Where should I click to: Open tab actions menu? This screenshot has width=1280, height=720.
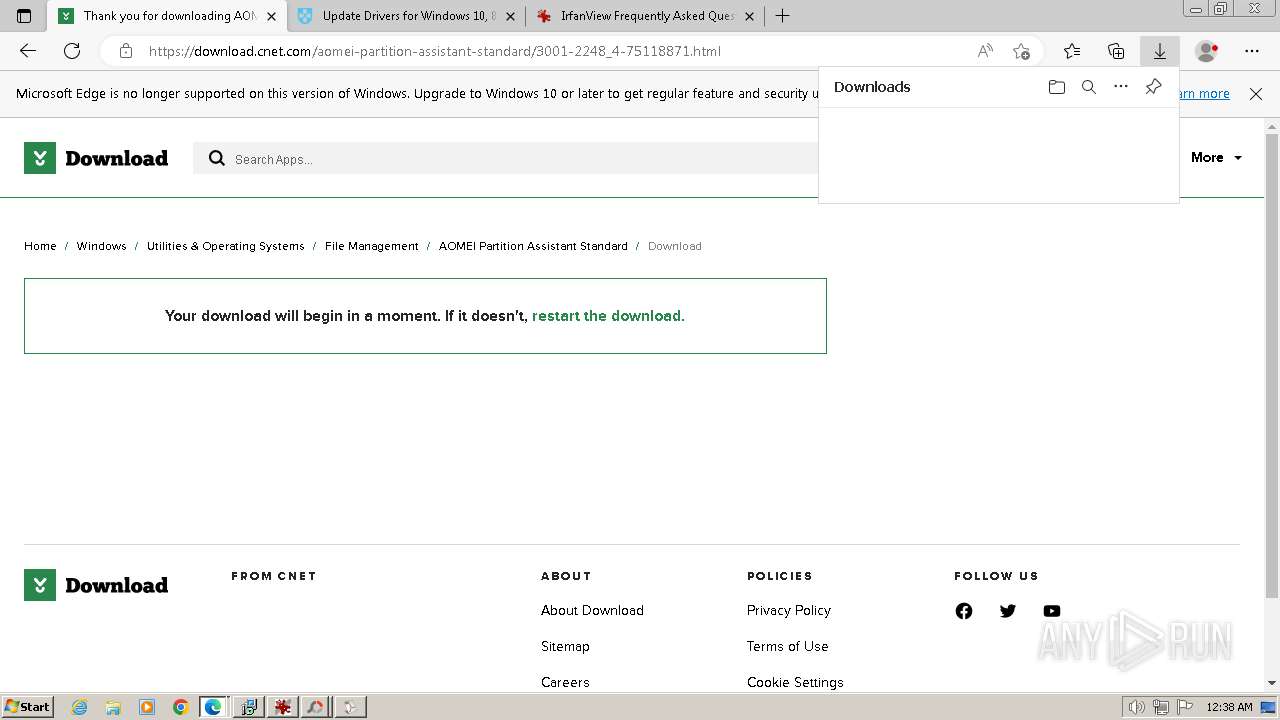(x=24, y=16)
